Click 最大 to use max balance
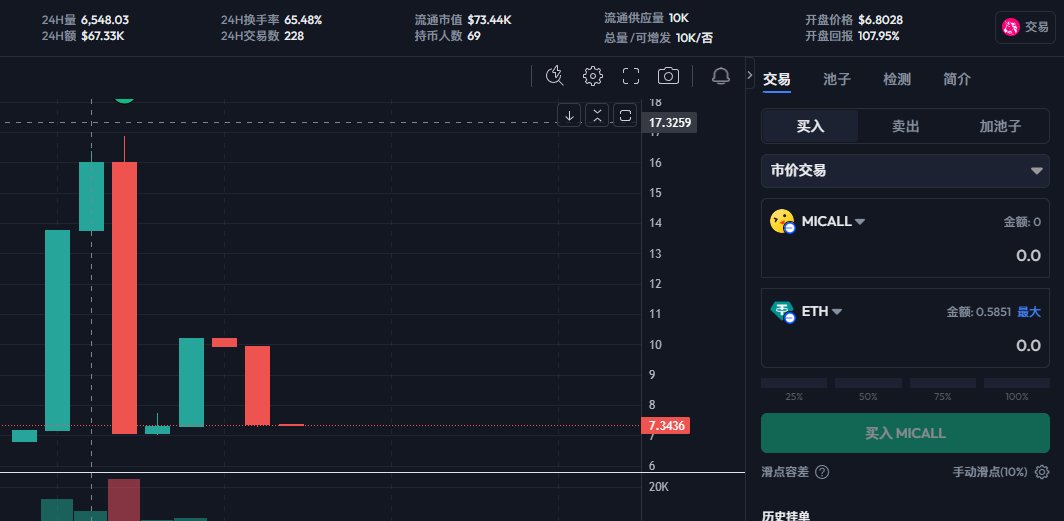The image size is (1064, 521). (1029, 312)
